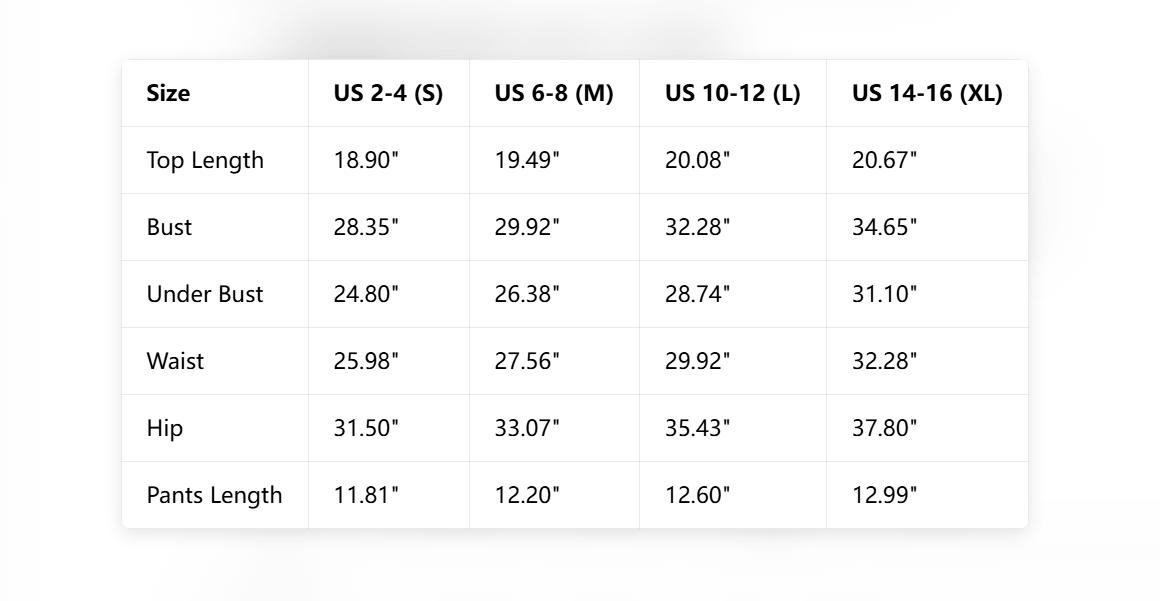The image size is (1160, 601).
Task: Select the 34.65" Bust value for XL
Action: (884, 227)
